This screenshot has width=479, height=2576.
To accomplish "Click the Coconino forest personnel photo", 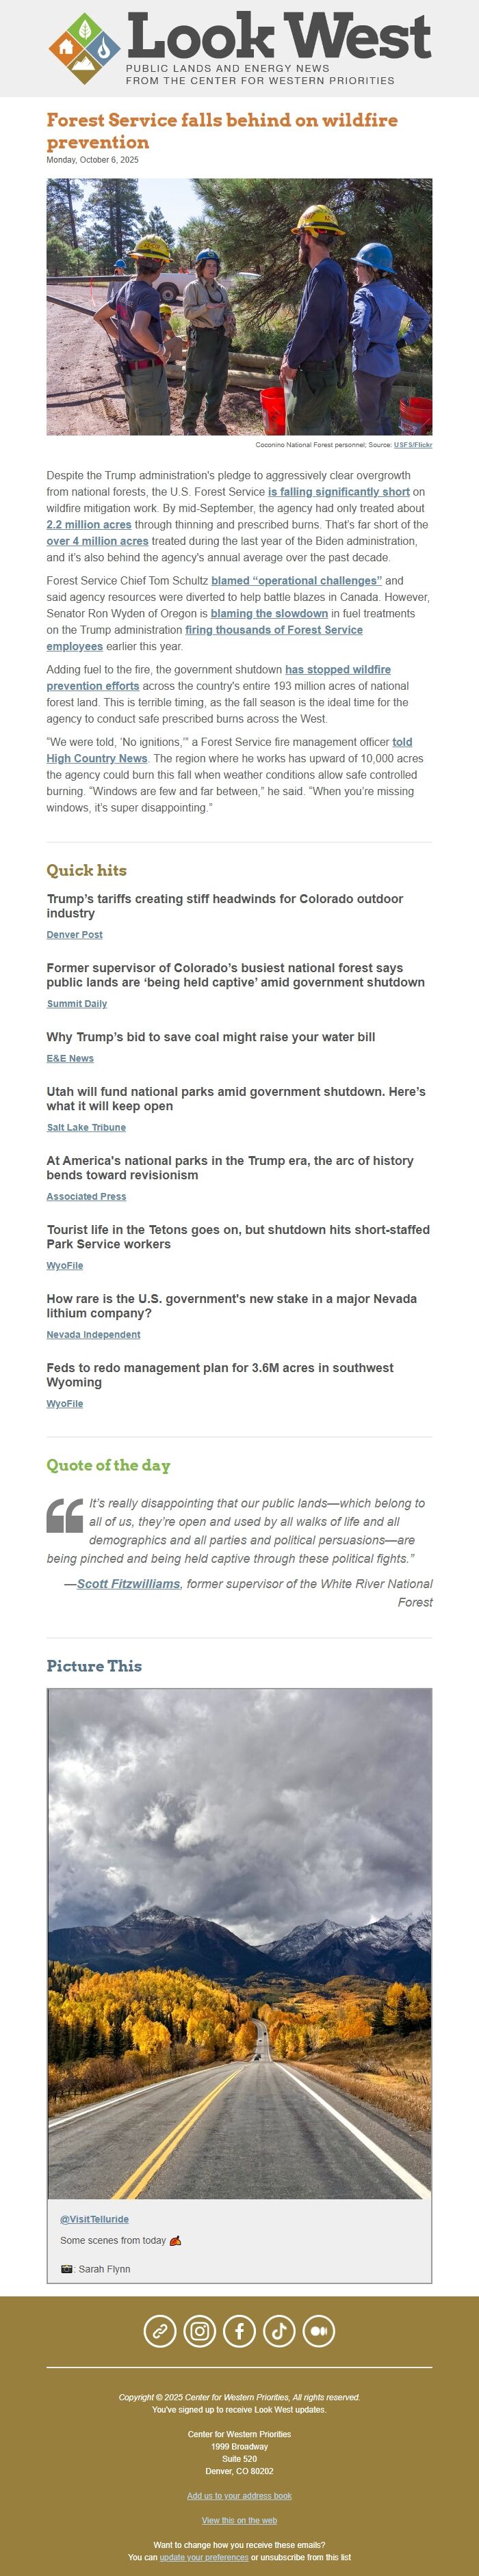I will tap(239, 306).
